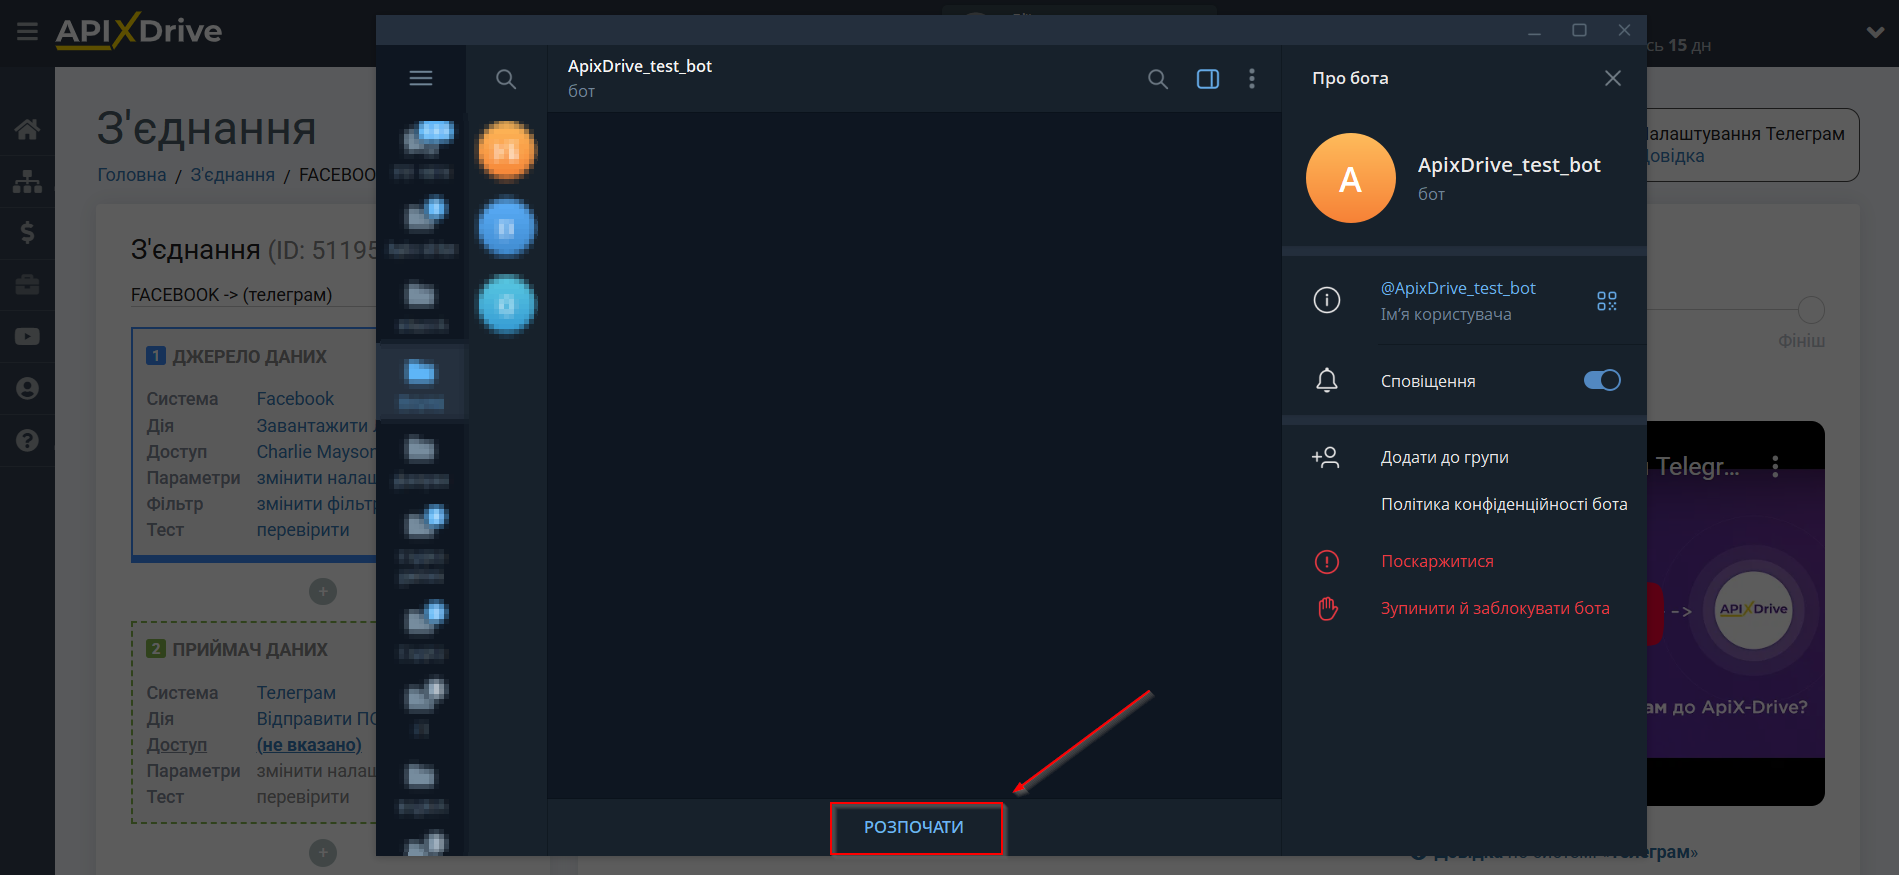
Task: Click the @ApixDrive_test_bot username link
Action: (x=1458, y=288)
